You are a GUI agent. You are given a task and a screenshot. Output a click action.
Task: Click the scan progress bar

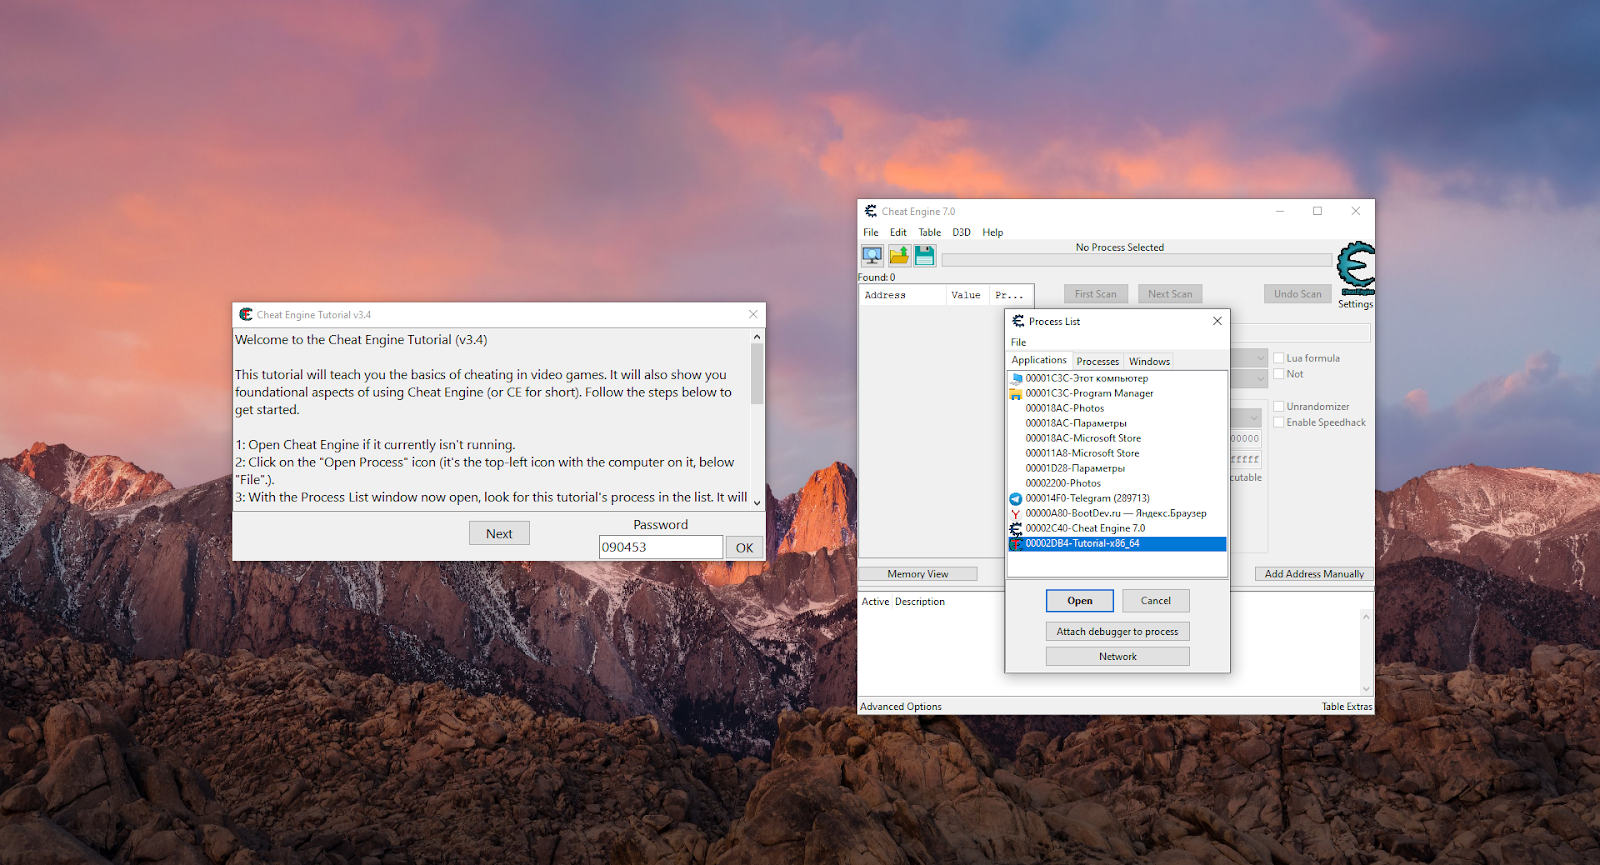coord(1137,260)
